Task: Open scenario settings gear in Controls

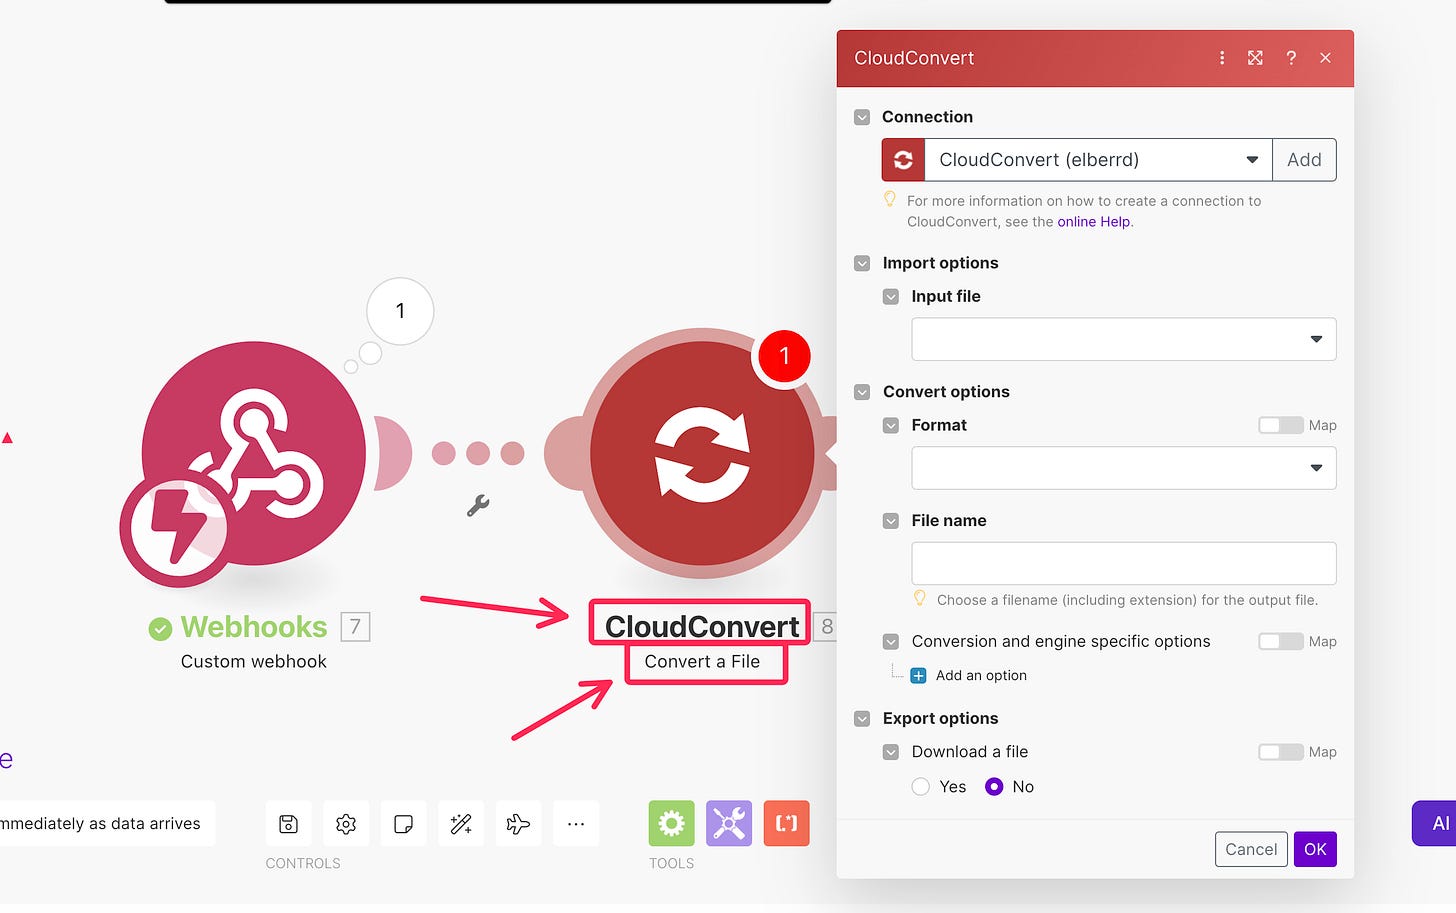Action: coord(346,824)
